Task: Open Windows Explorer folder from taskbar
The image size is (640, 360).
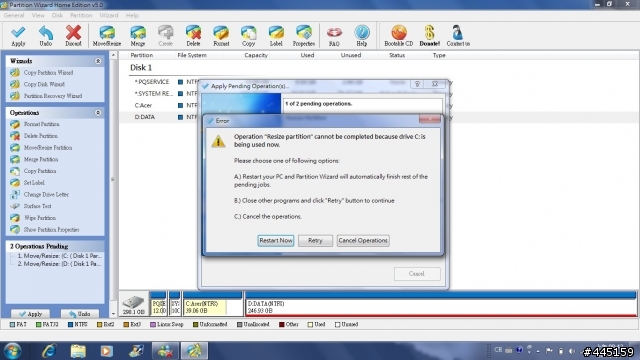Action: pyautogui.click(x=78, y=351)
